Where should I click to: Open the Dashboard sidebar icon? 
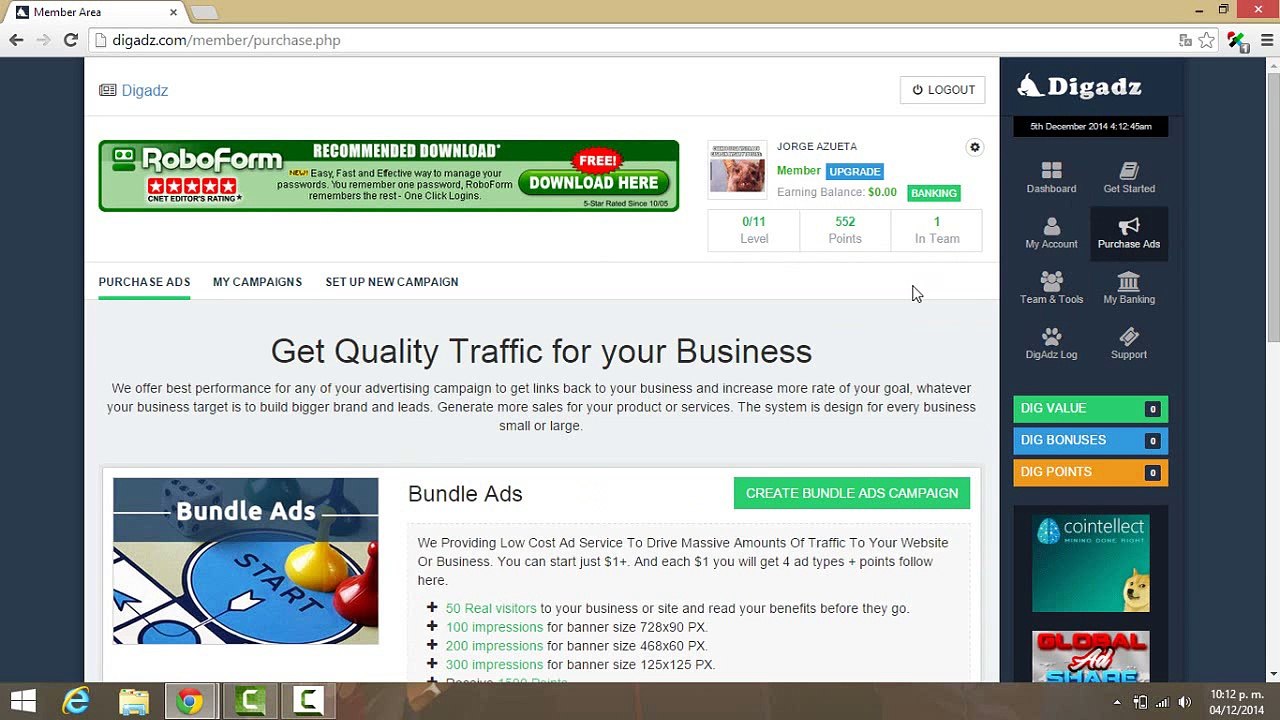point(1051,177)
